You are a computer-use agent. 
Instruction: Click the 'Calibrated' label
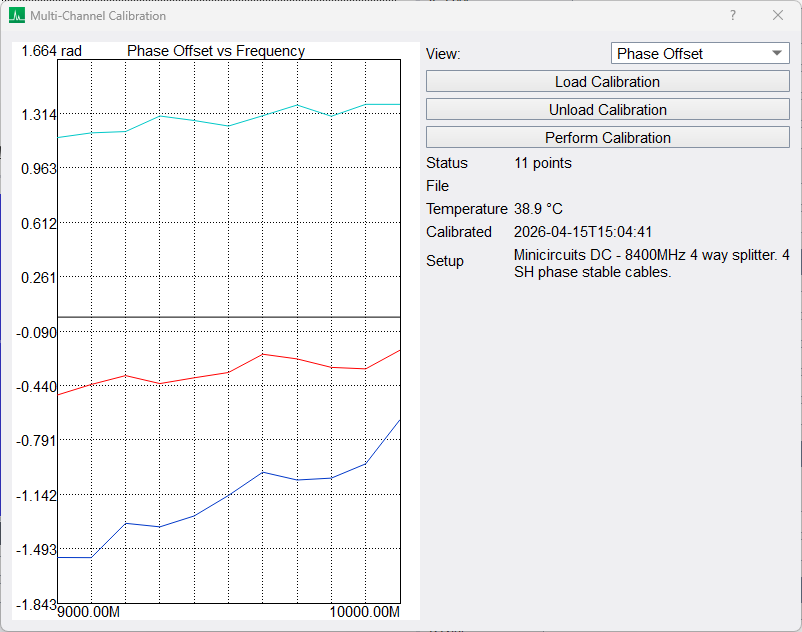tap(459, 232)
